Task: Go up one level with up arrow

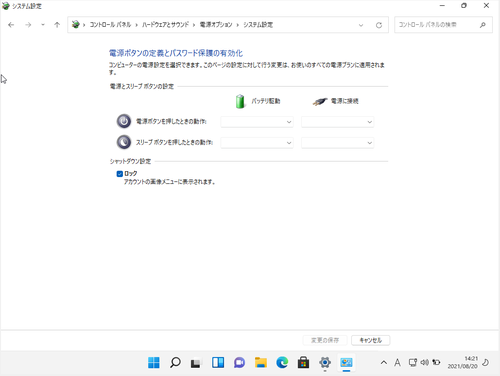Action: point(57,25)
